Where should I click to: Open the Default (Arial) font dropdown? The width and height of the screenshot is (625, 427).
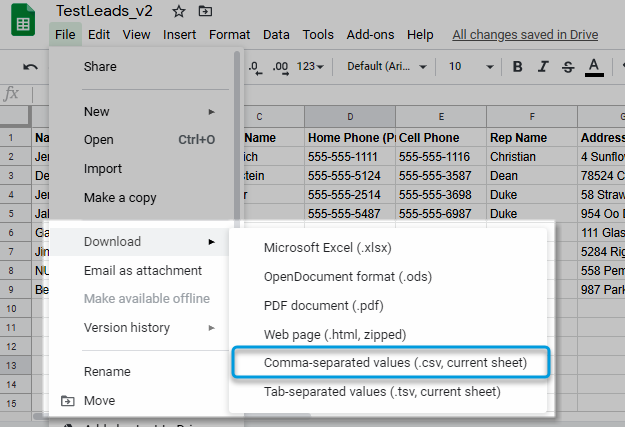point(387,66)
